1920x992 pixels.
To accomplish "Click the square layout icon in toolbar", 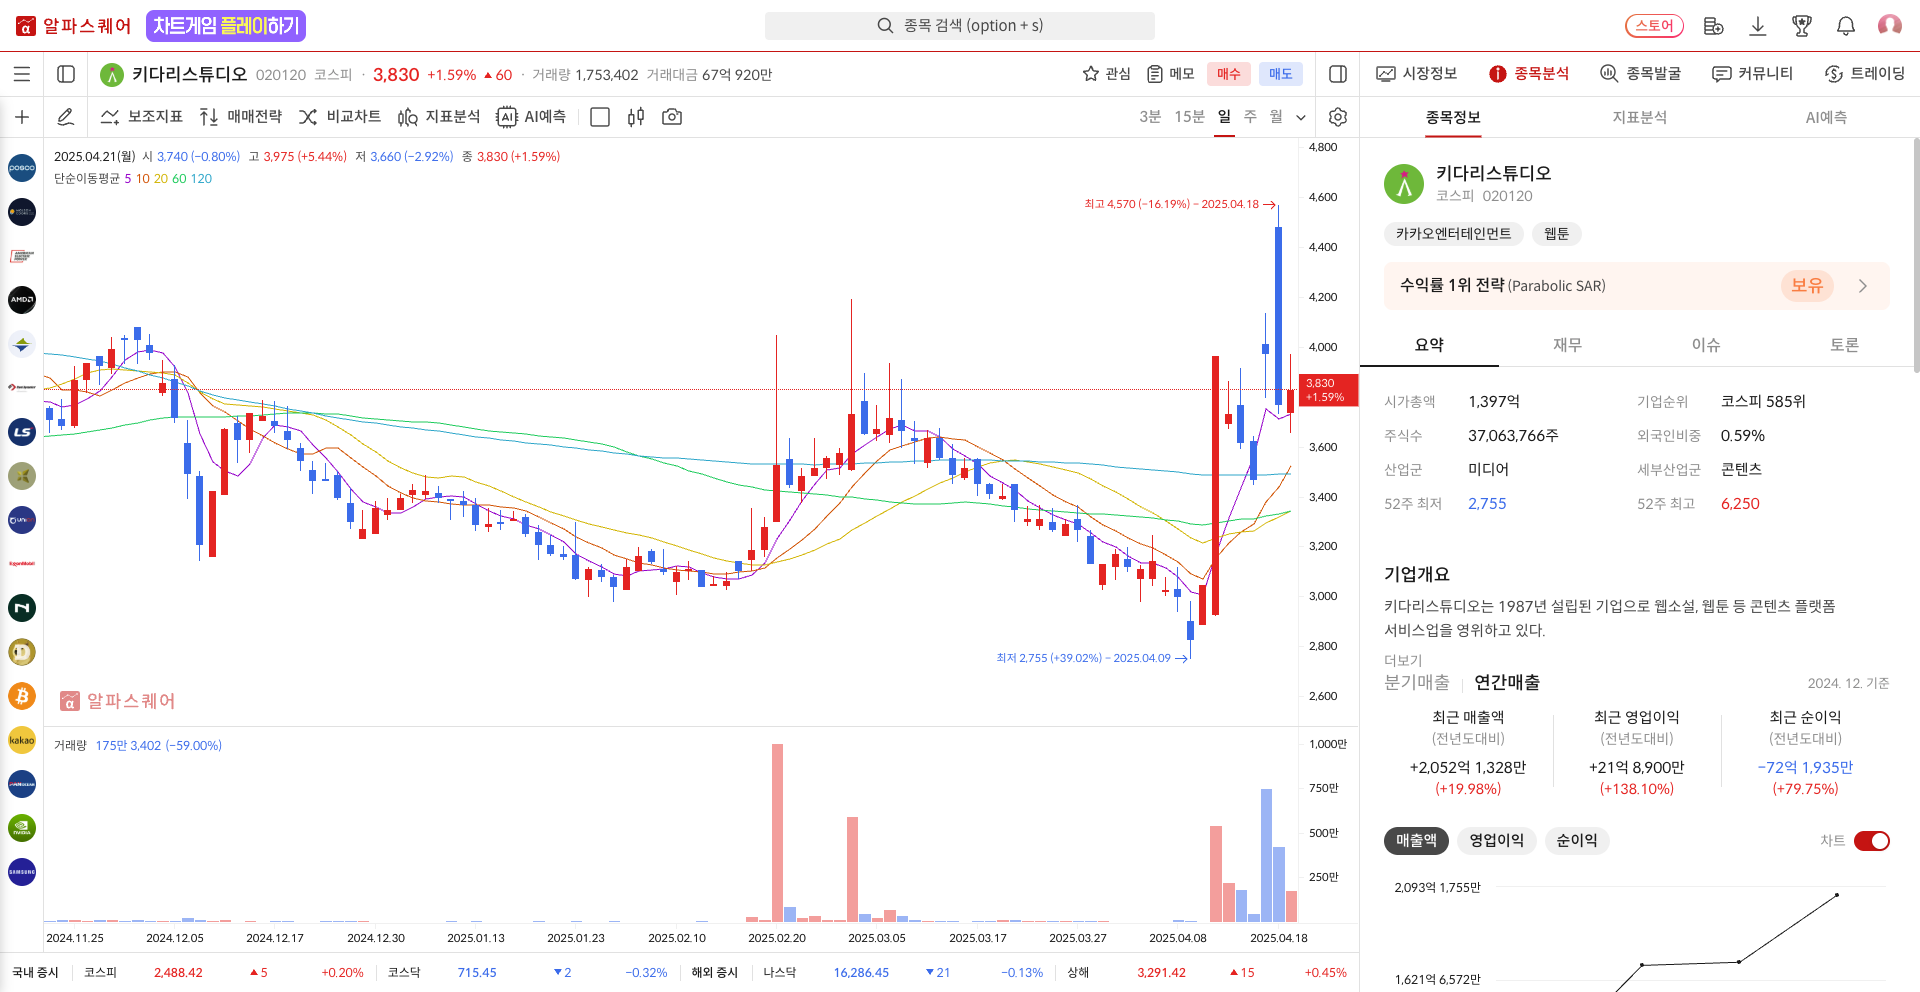I will (x=600, y=117).
